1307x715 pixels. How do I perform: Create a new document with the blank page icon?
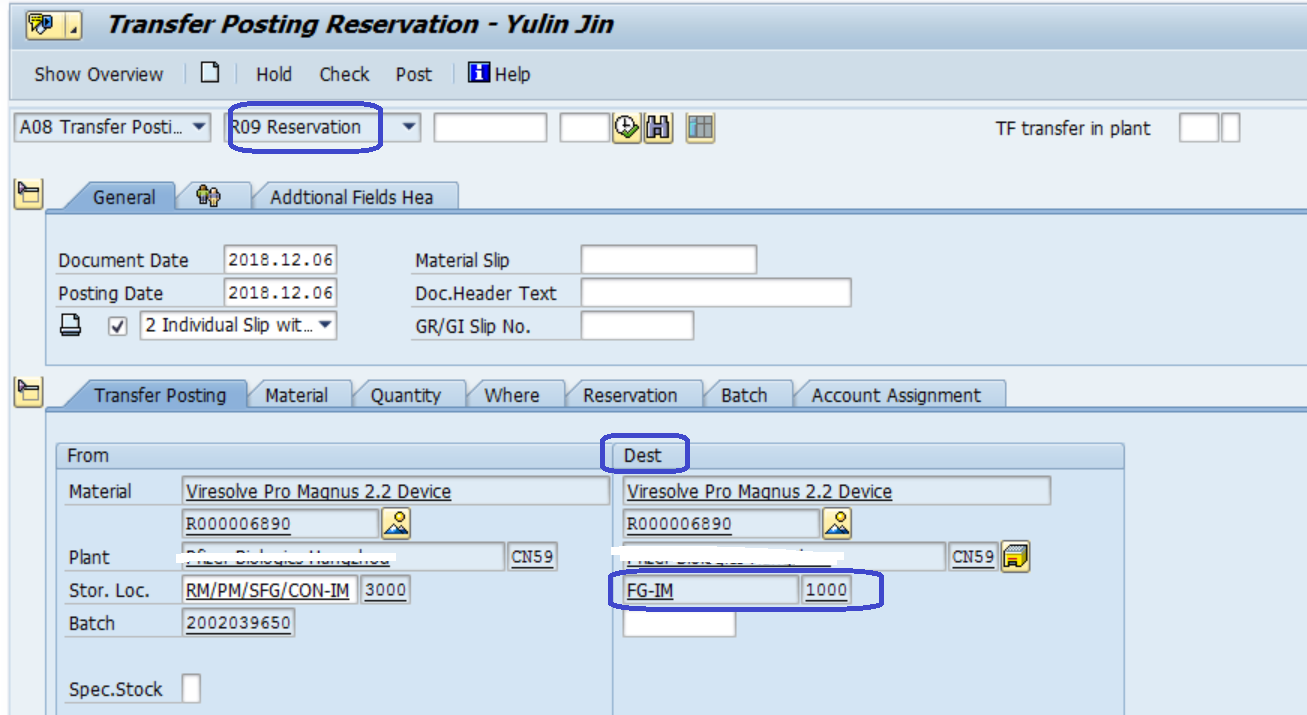pos(207,73)
